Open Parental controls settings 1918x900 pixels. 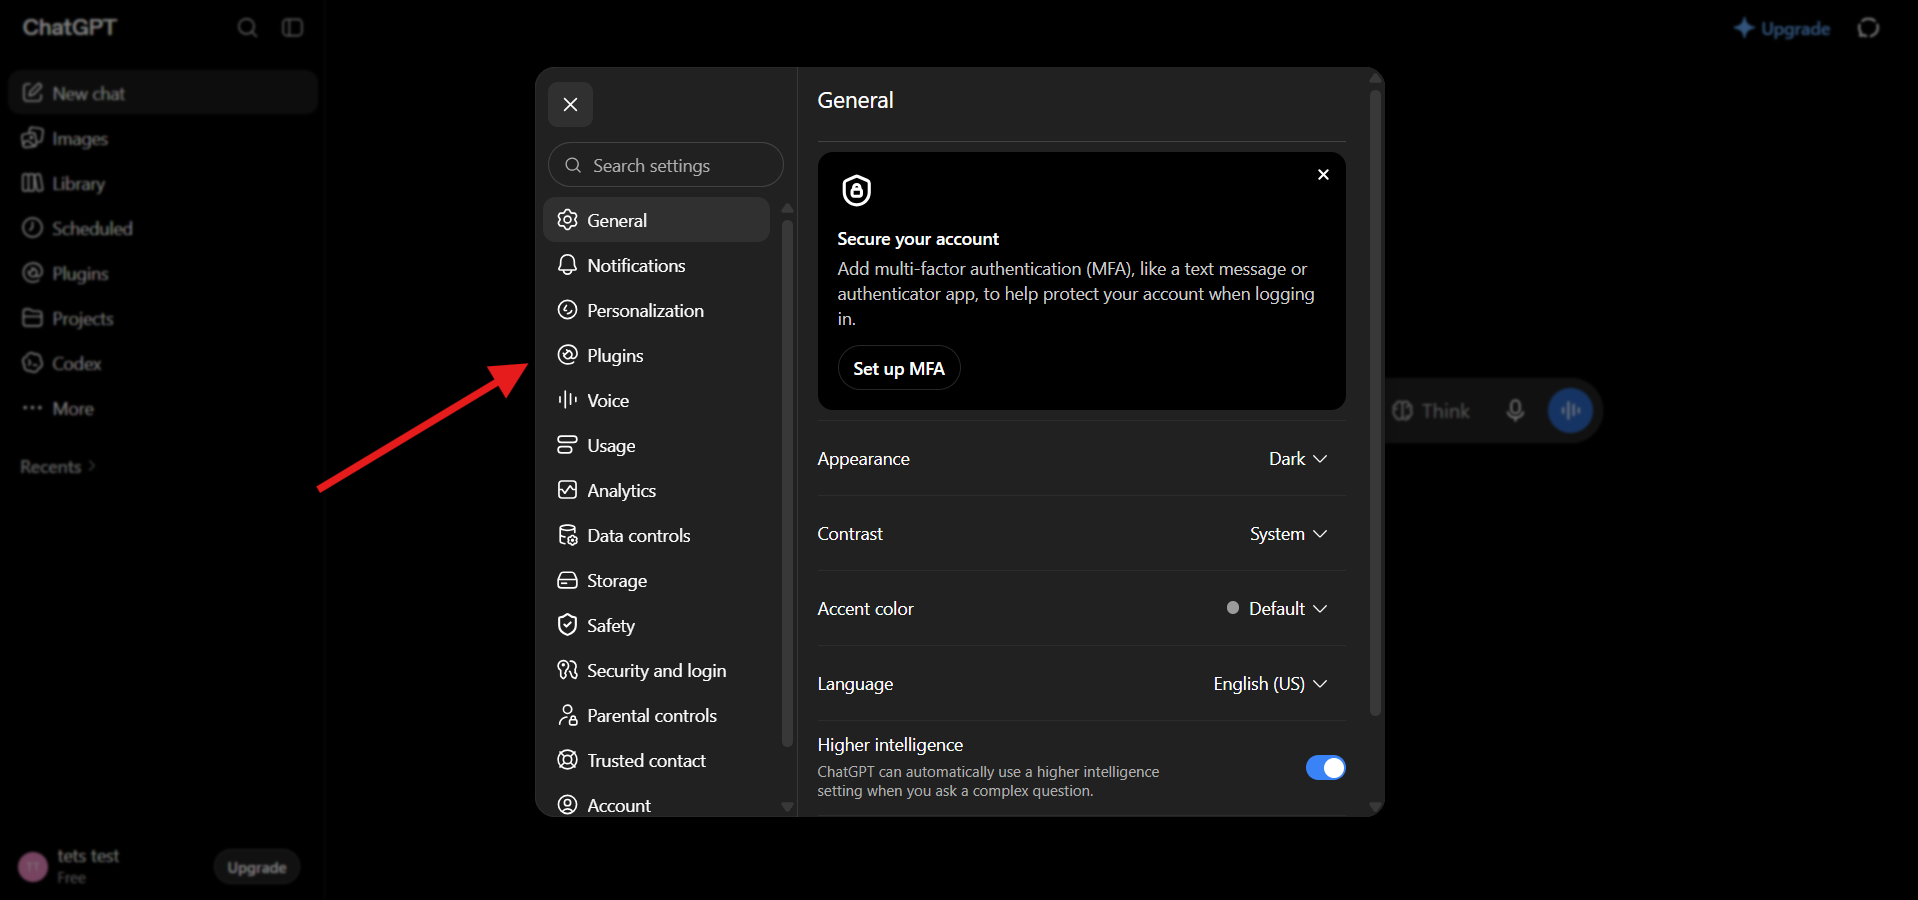656,715
